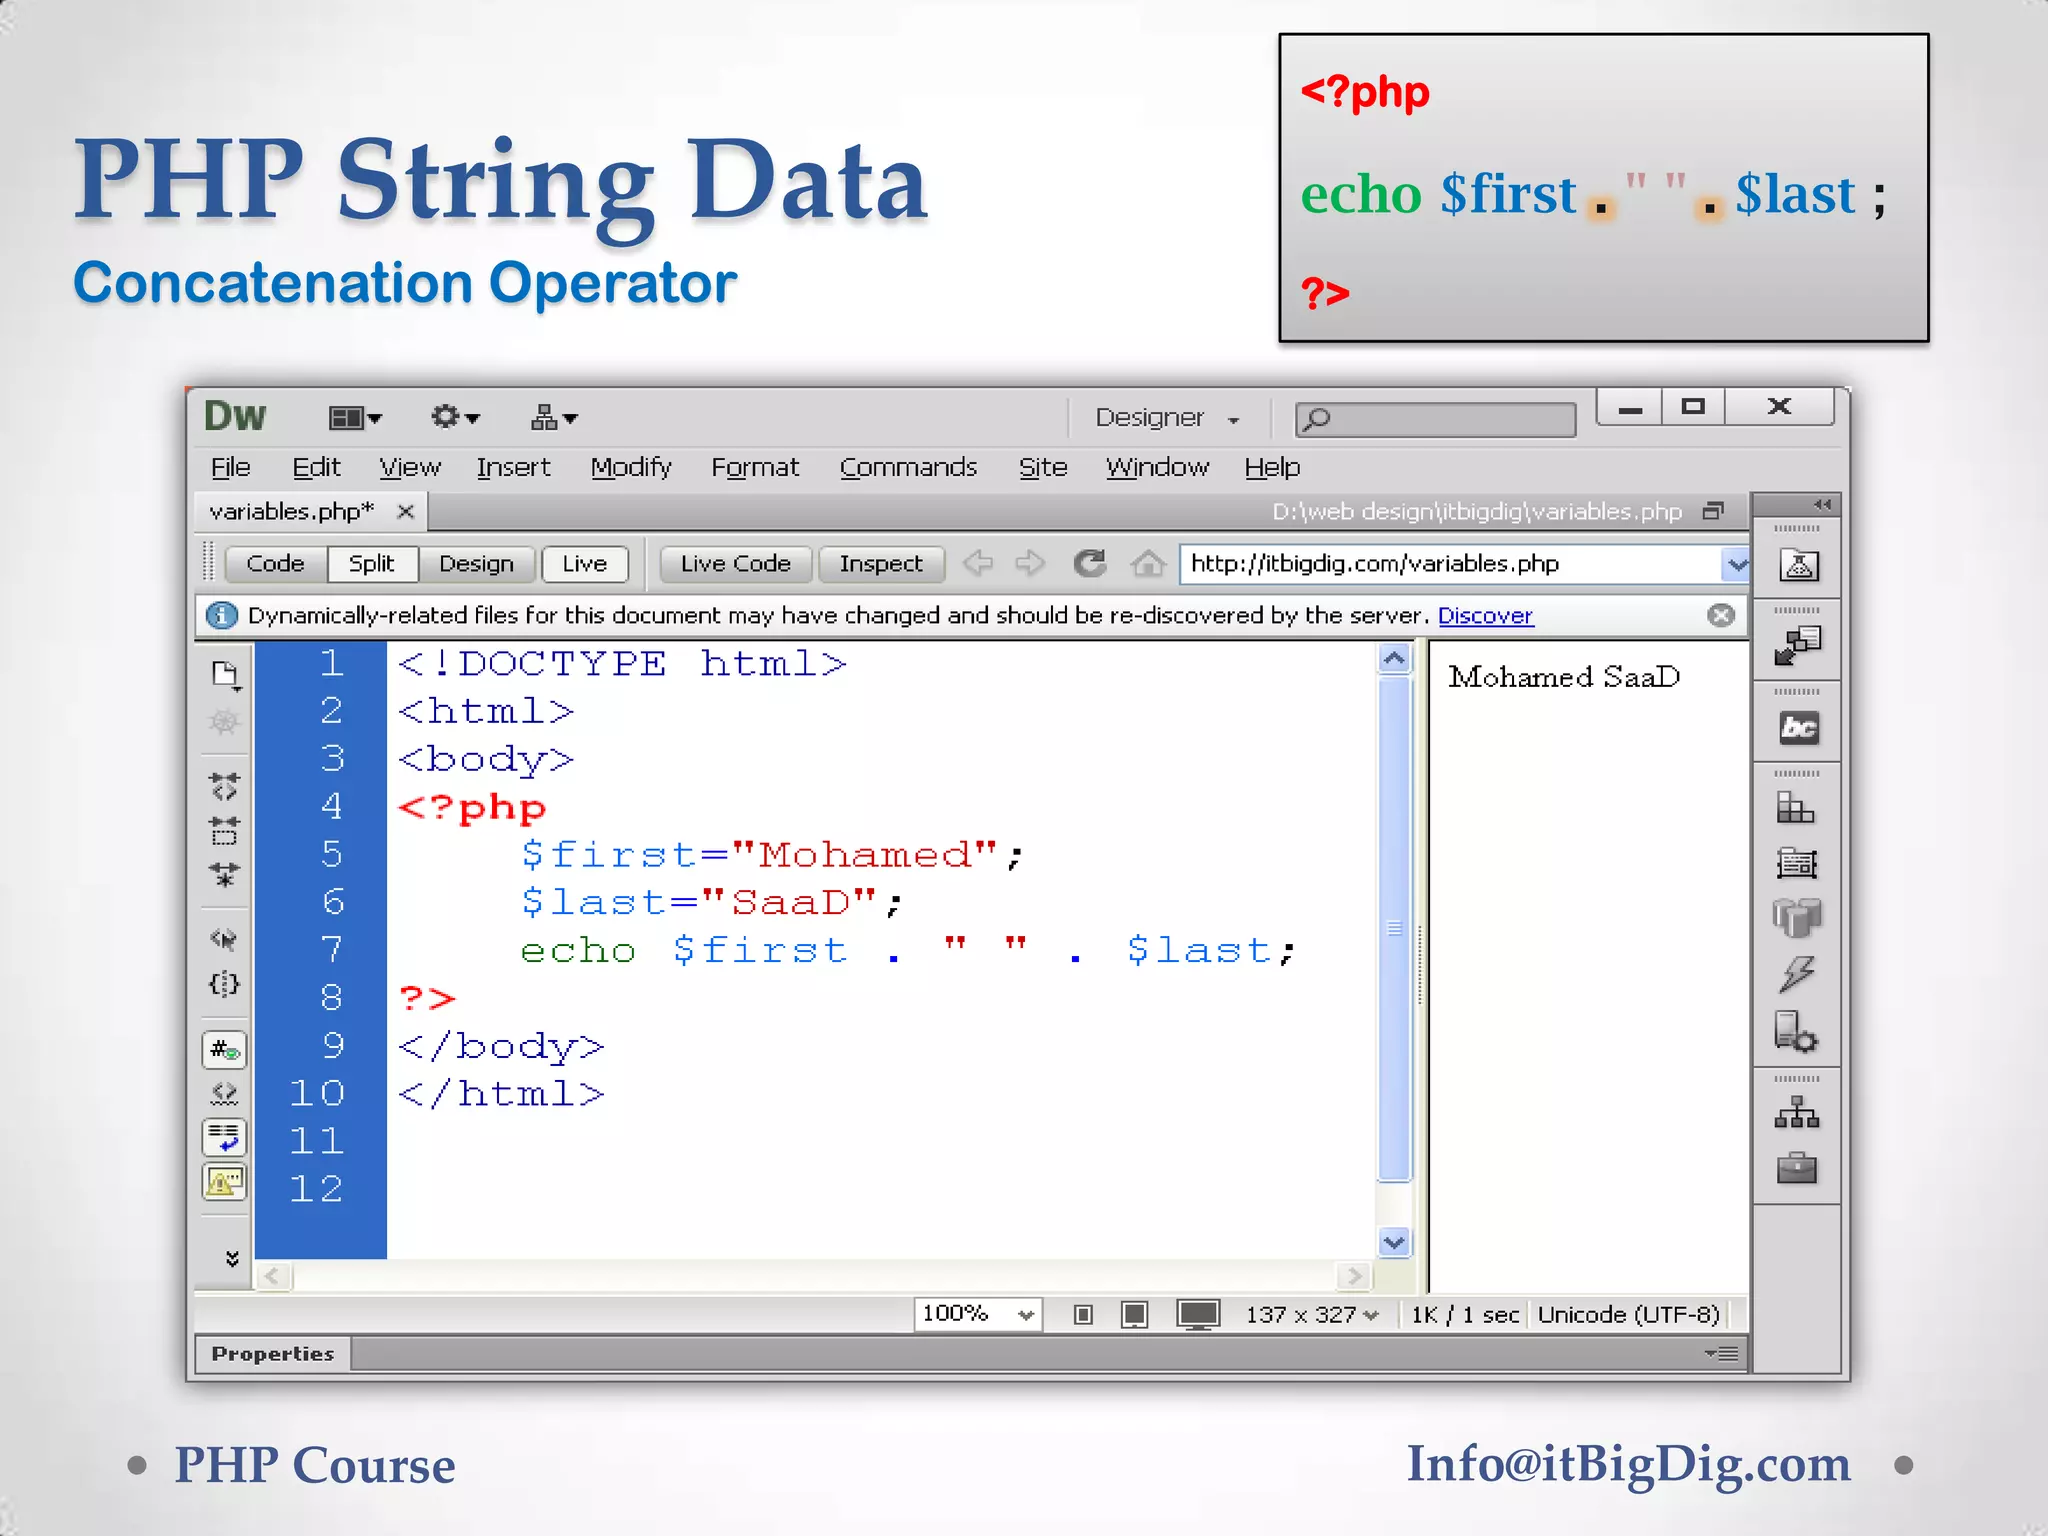Click the code pane scroll down arrow
The height and width of the screenshot is (1536, 2048).
click(1394, 1242)
